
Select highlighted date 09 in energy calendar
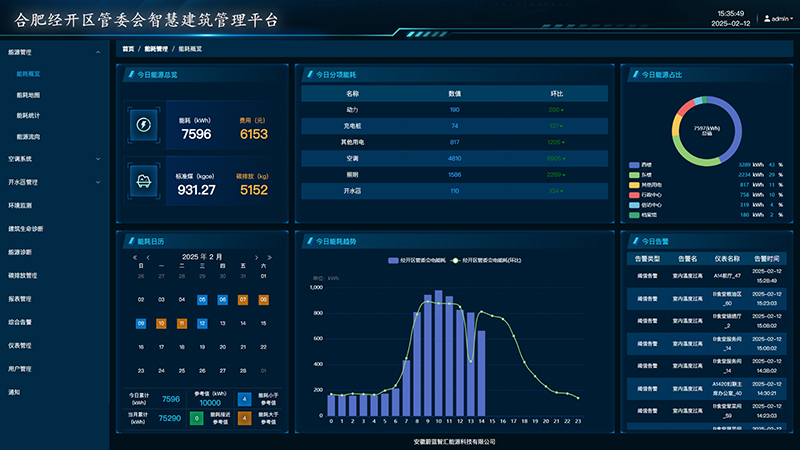[141, 323]
